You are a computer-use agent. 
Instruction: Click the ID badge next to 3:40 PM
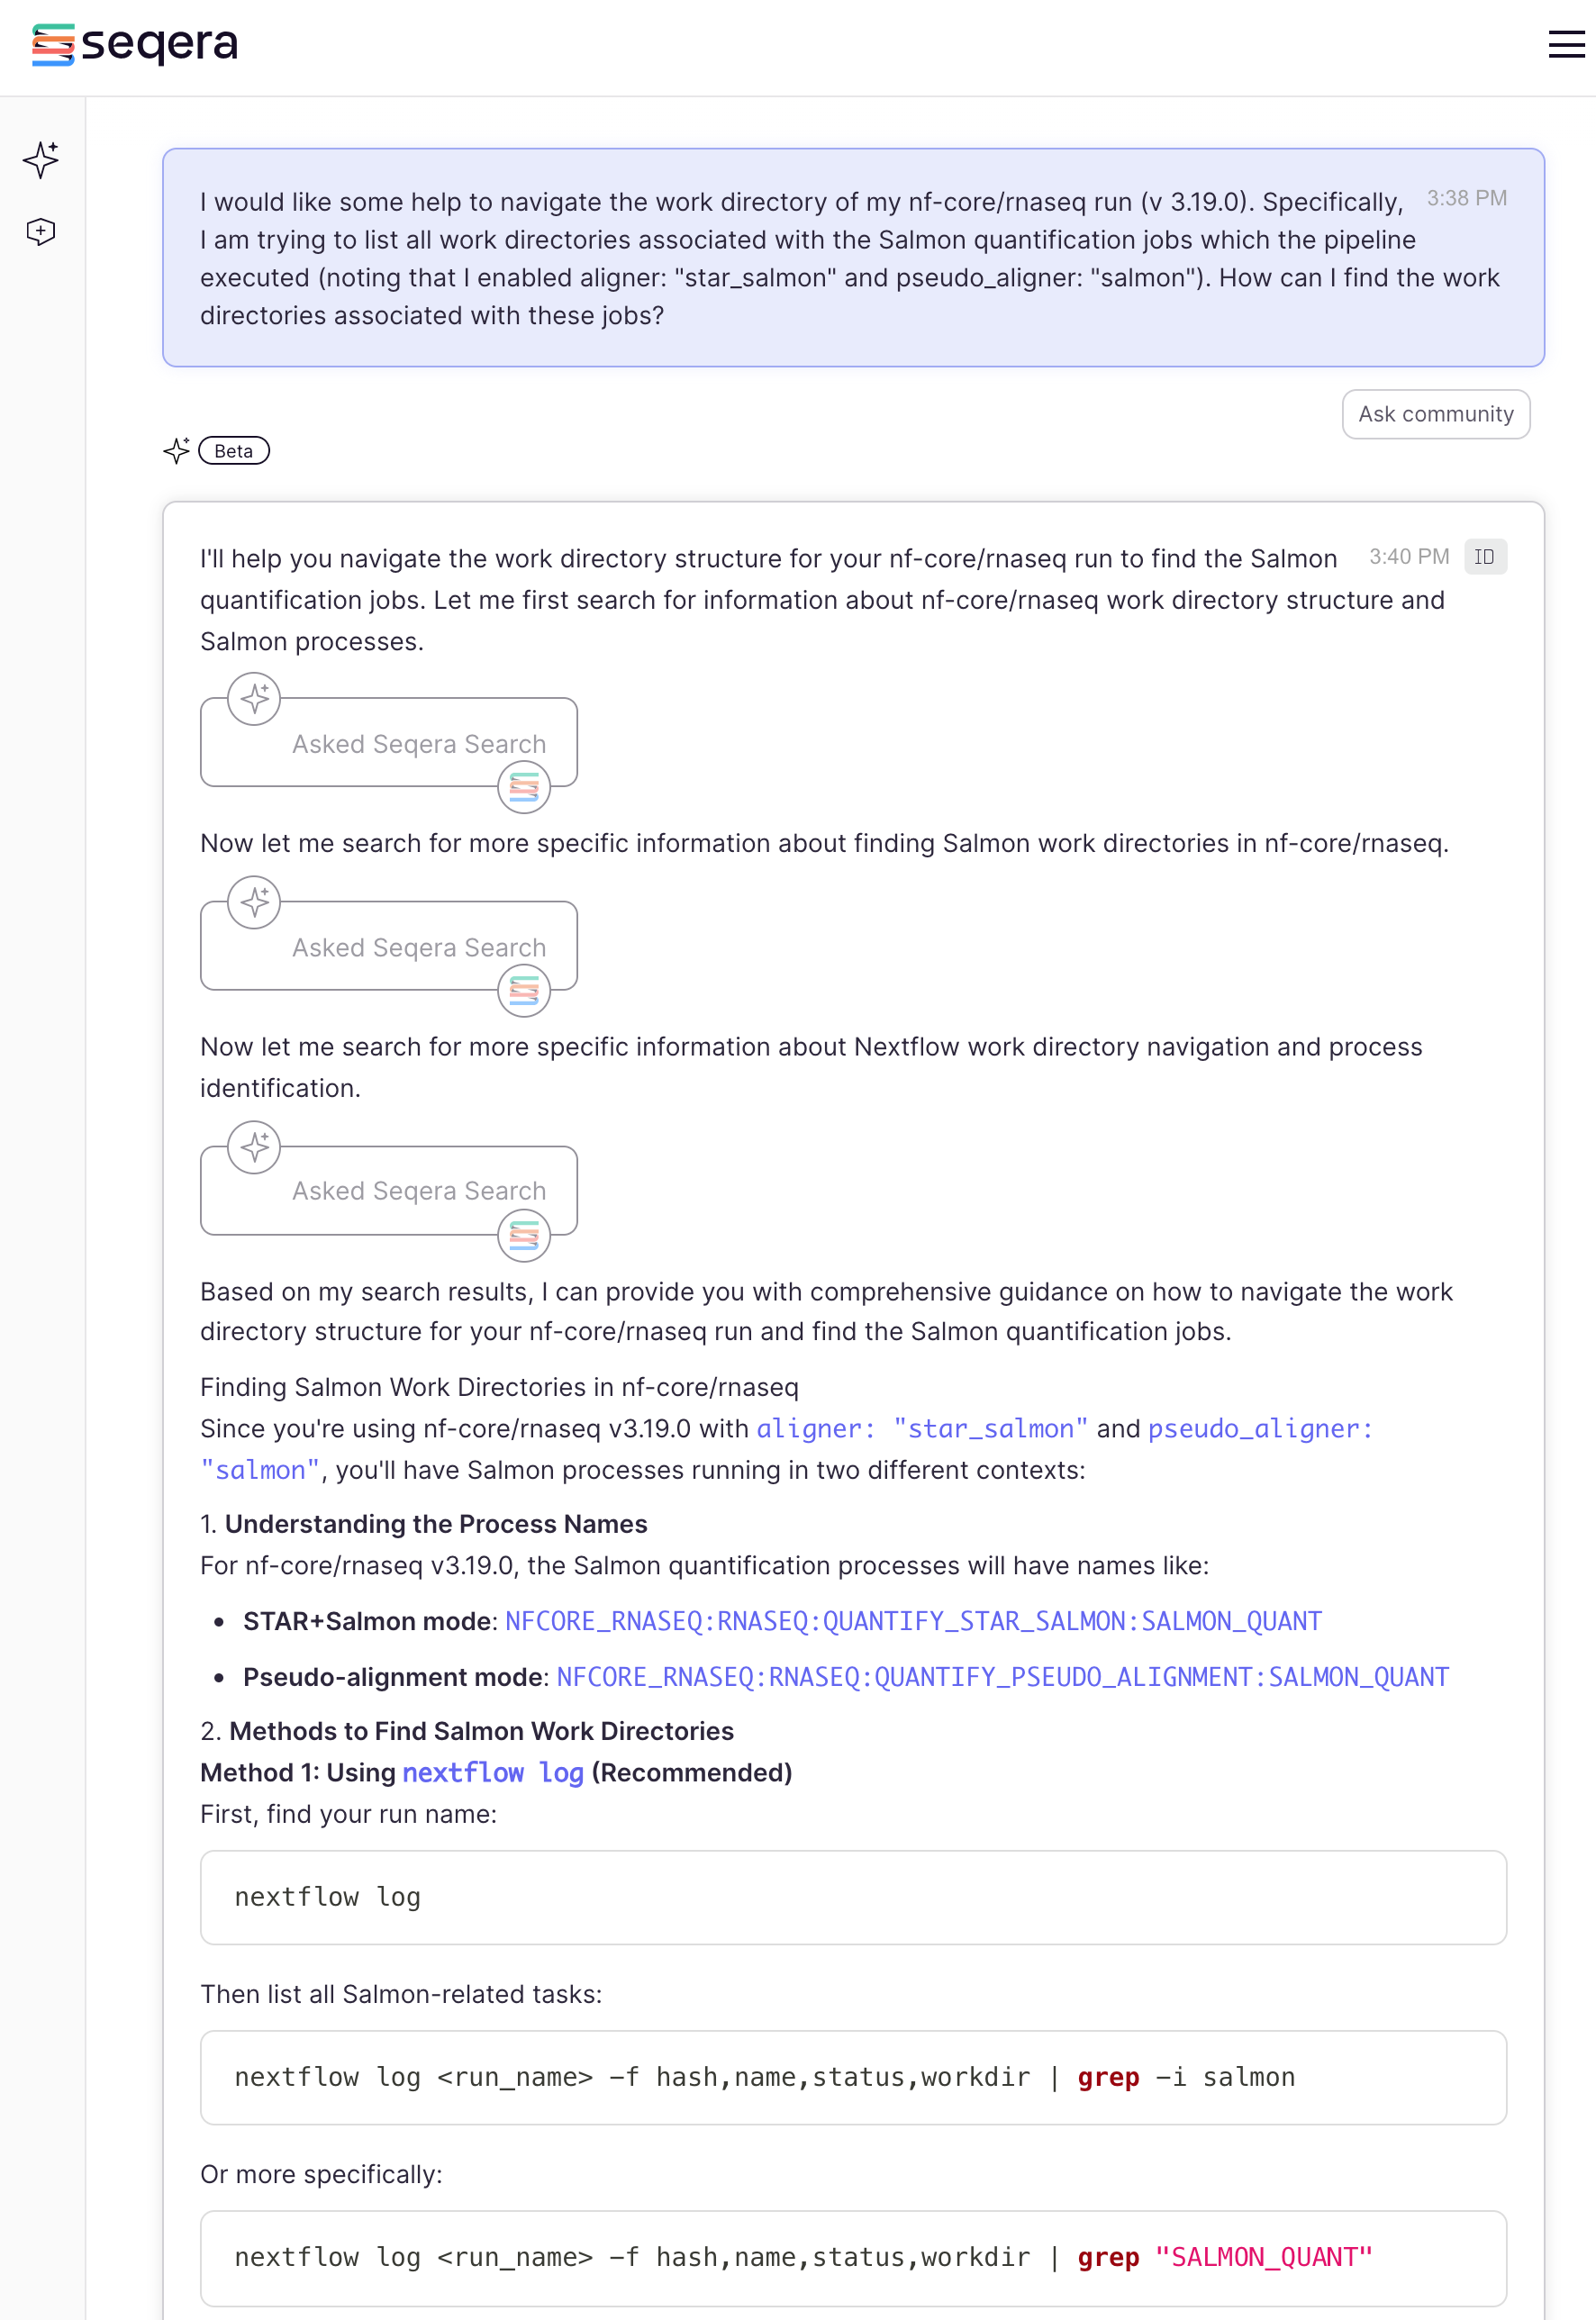pyautogui.click(x=1484, y=557)
